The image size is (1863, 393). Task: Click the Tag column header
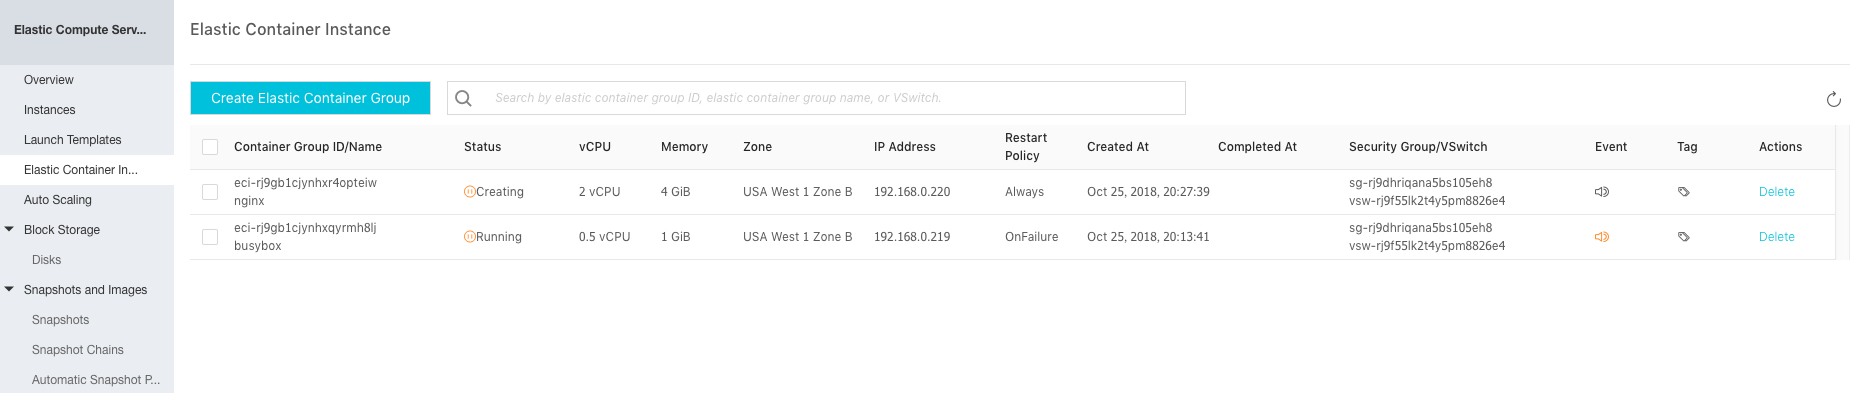(1687, 147)
